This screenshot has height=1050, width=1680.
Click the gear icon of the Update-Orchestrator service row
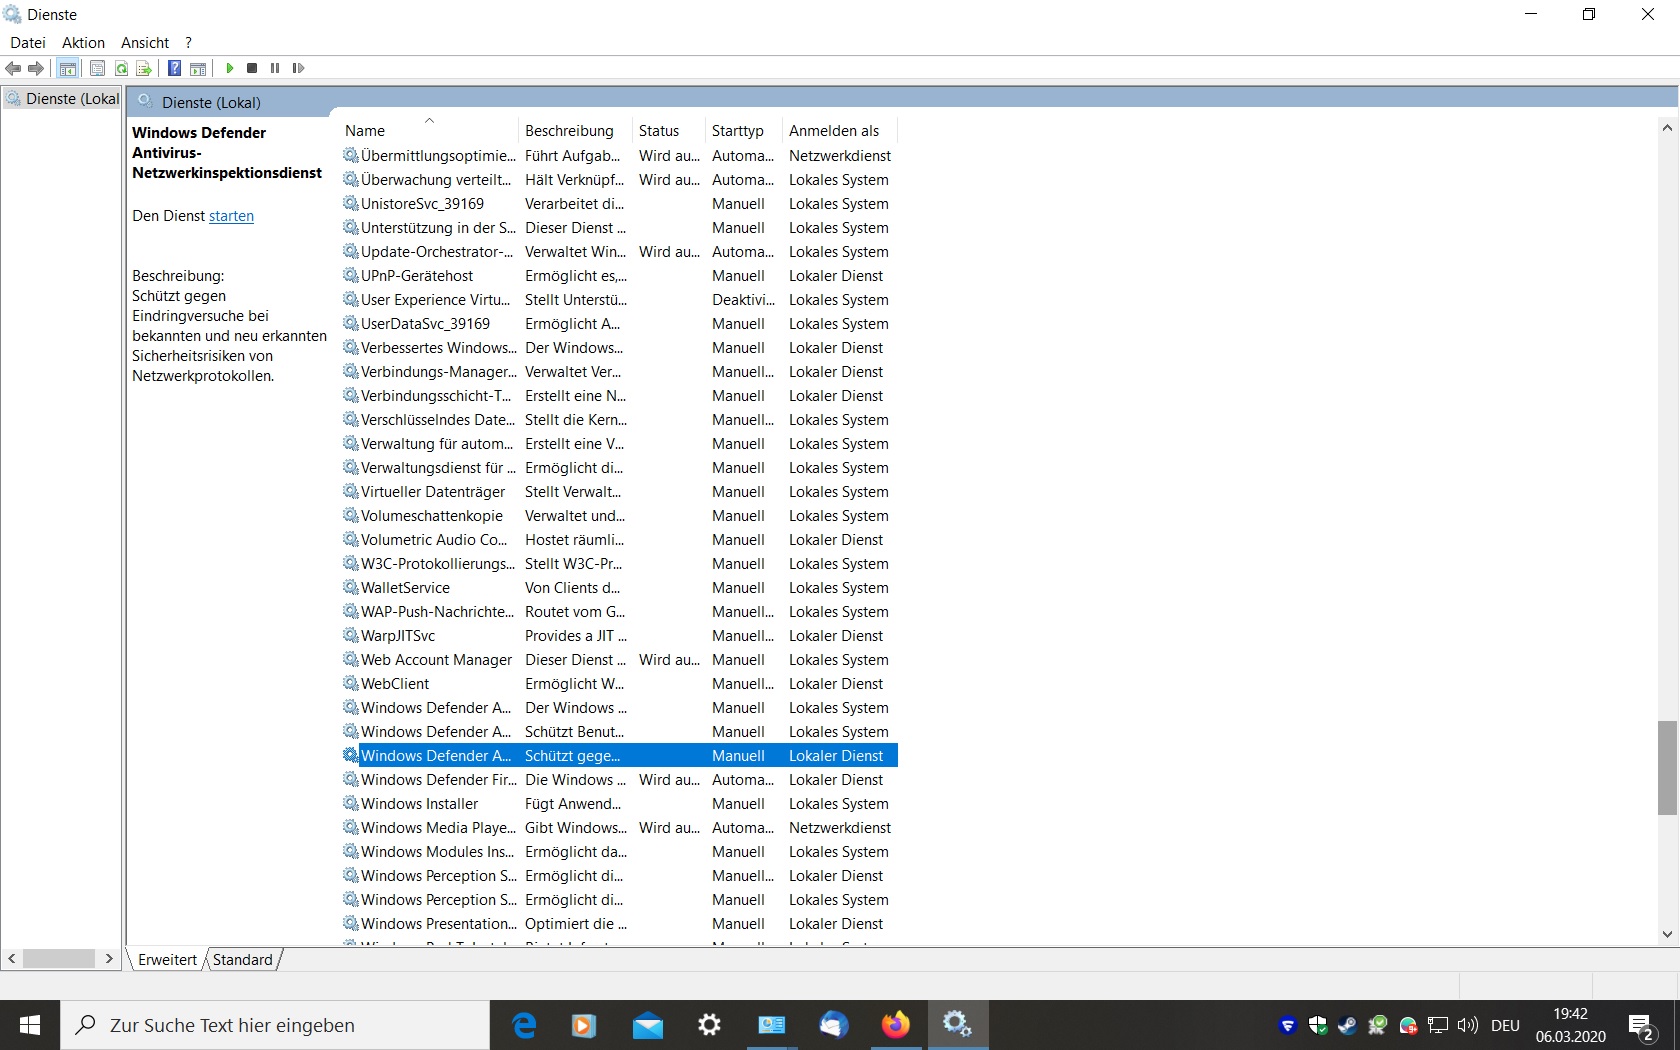point(351,251)
